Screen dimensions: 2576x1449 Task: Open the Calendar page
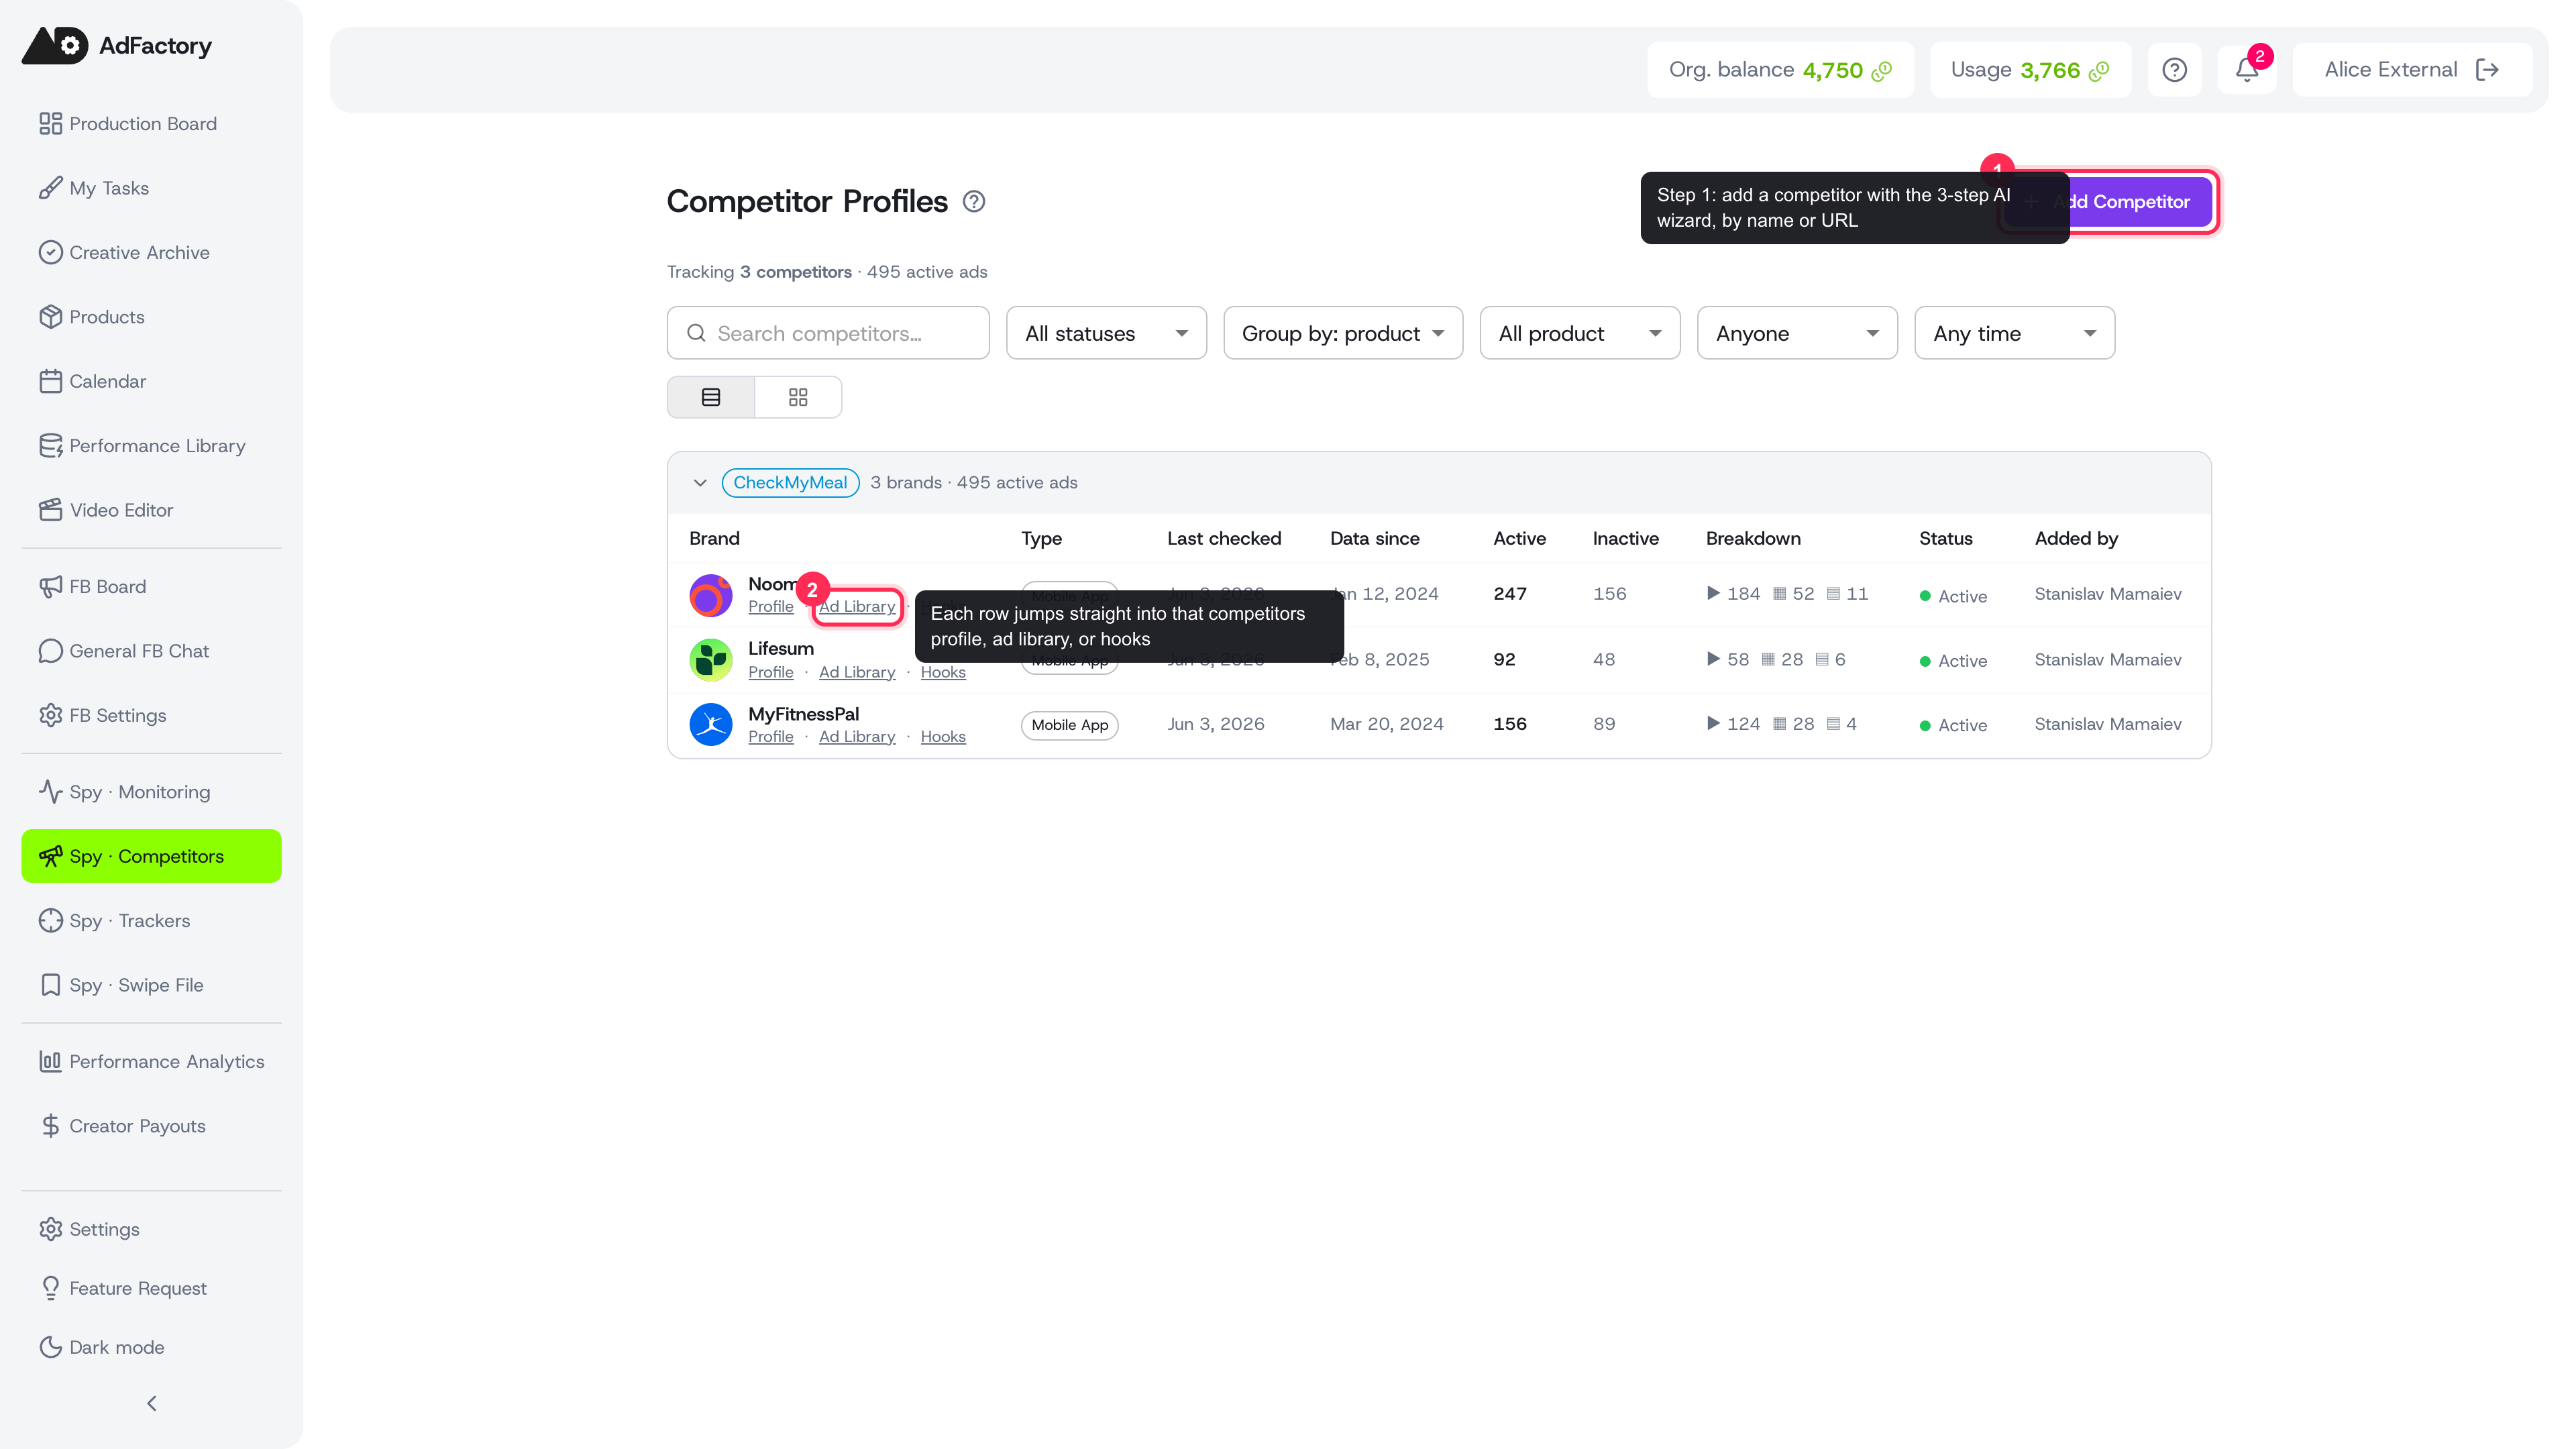(151, 381)
